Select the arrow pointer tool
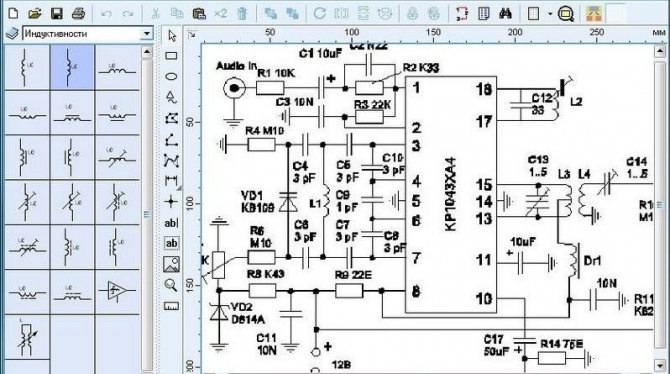The width and height of the screenshot is (670, 374). 172,36
